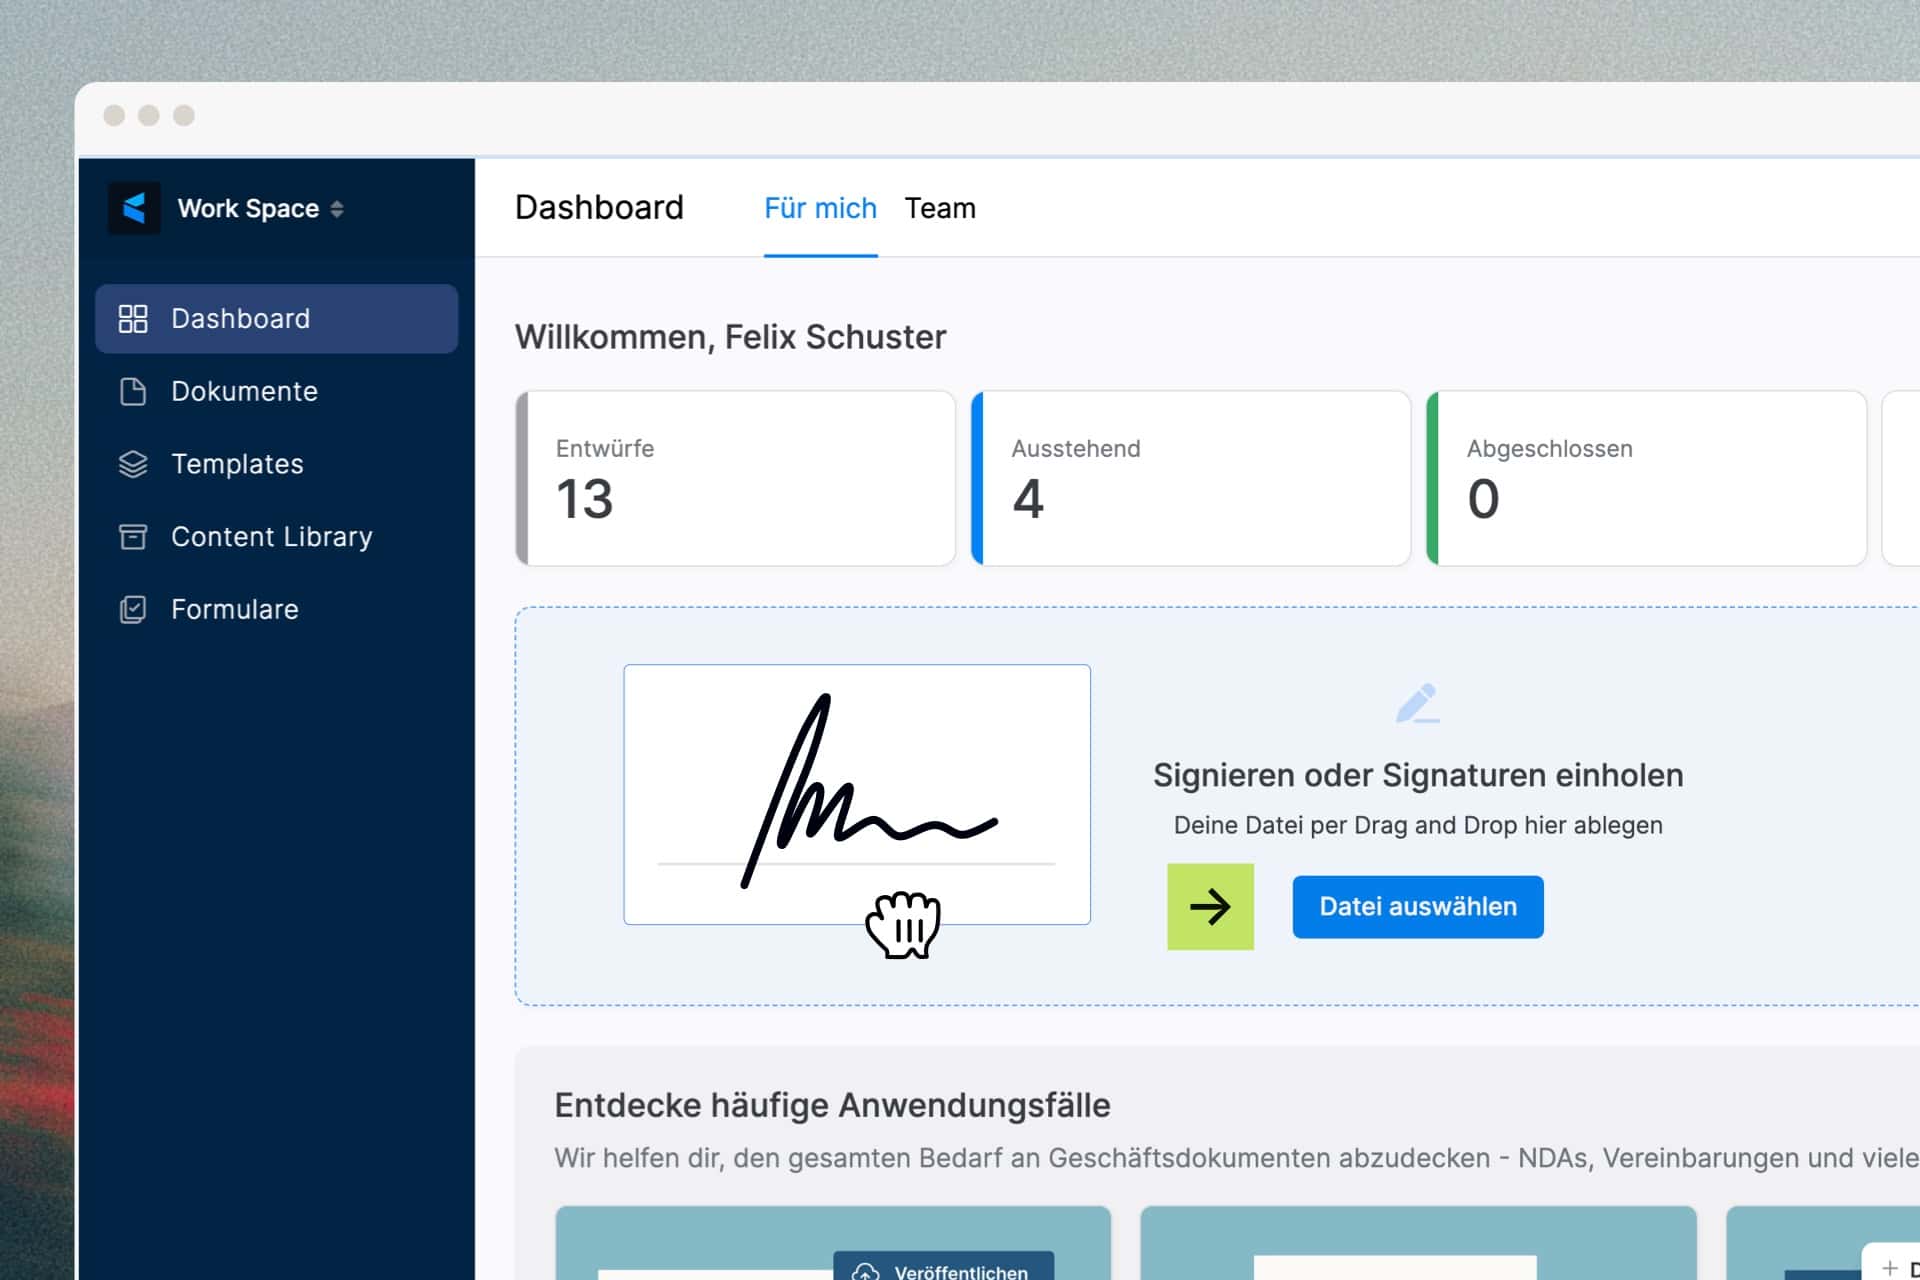The image size is (1920, 1280).
Task: Expand the workspace selector arrows
Action: coord(336,209)
